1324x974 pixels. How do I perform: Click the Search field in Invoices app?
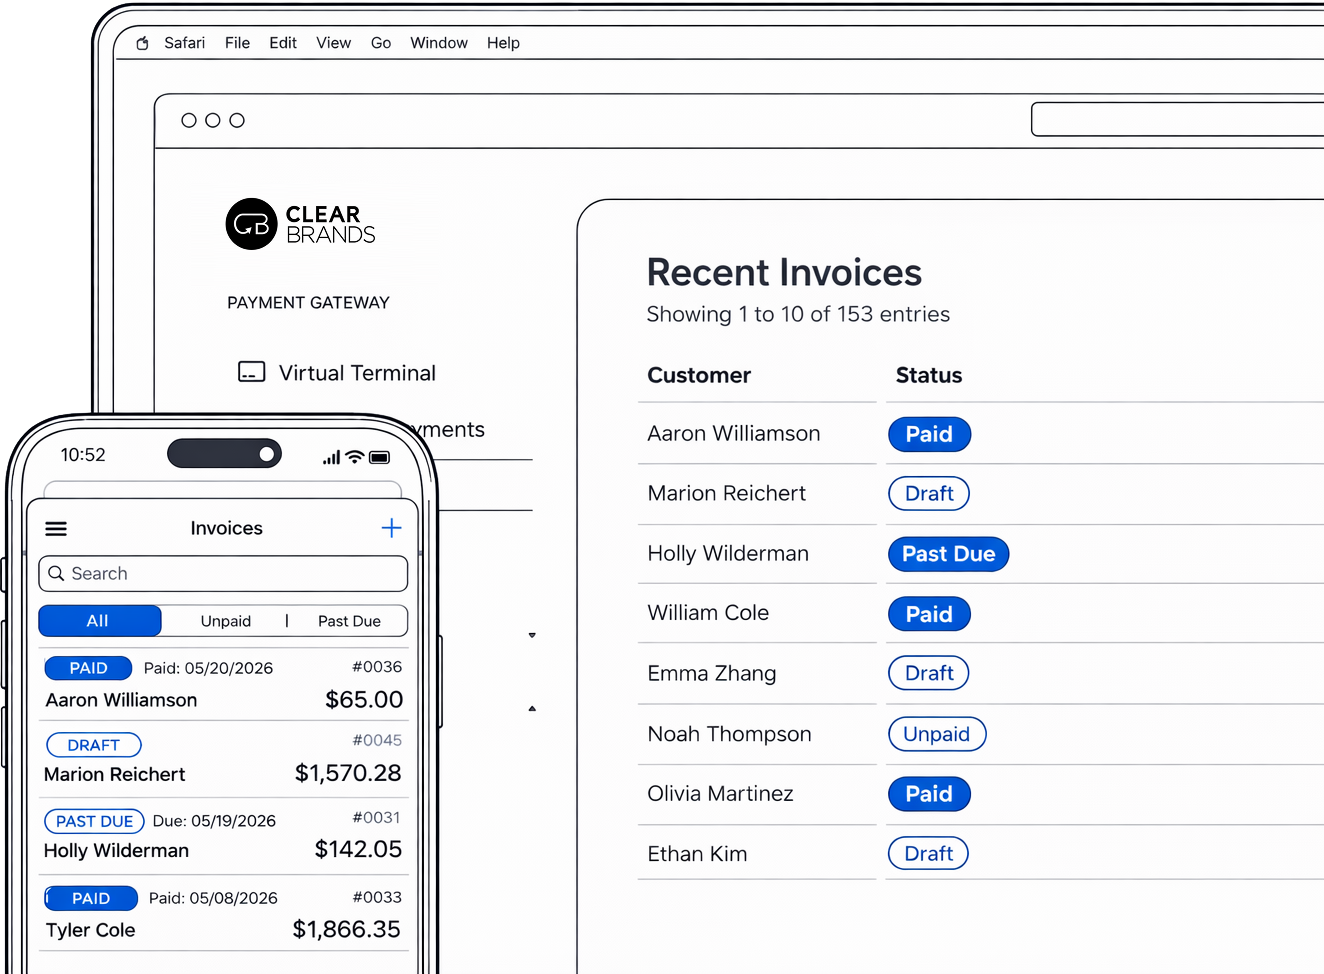coord(235,574)
